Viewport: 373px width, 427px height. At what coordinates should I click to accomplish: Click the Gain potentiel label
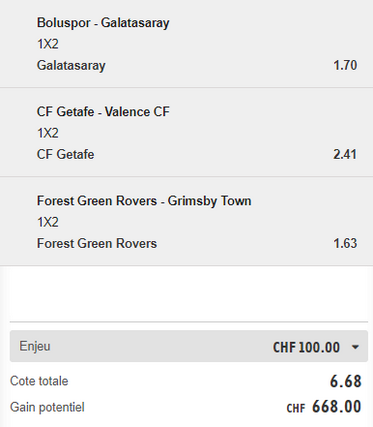[x=47, y=407]
